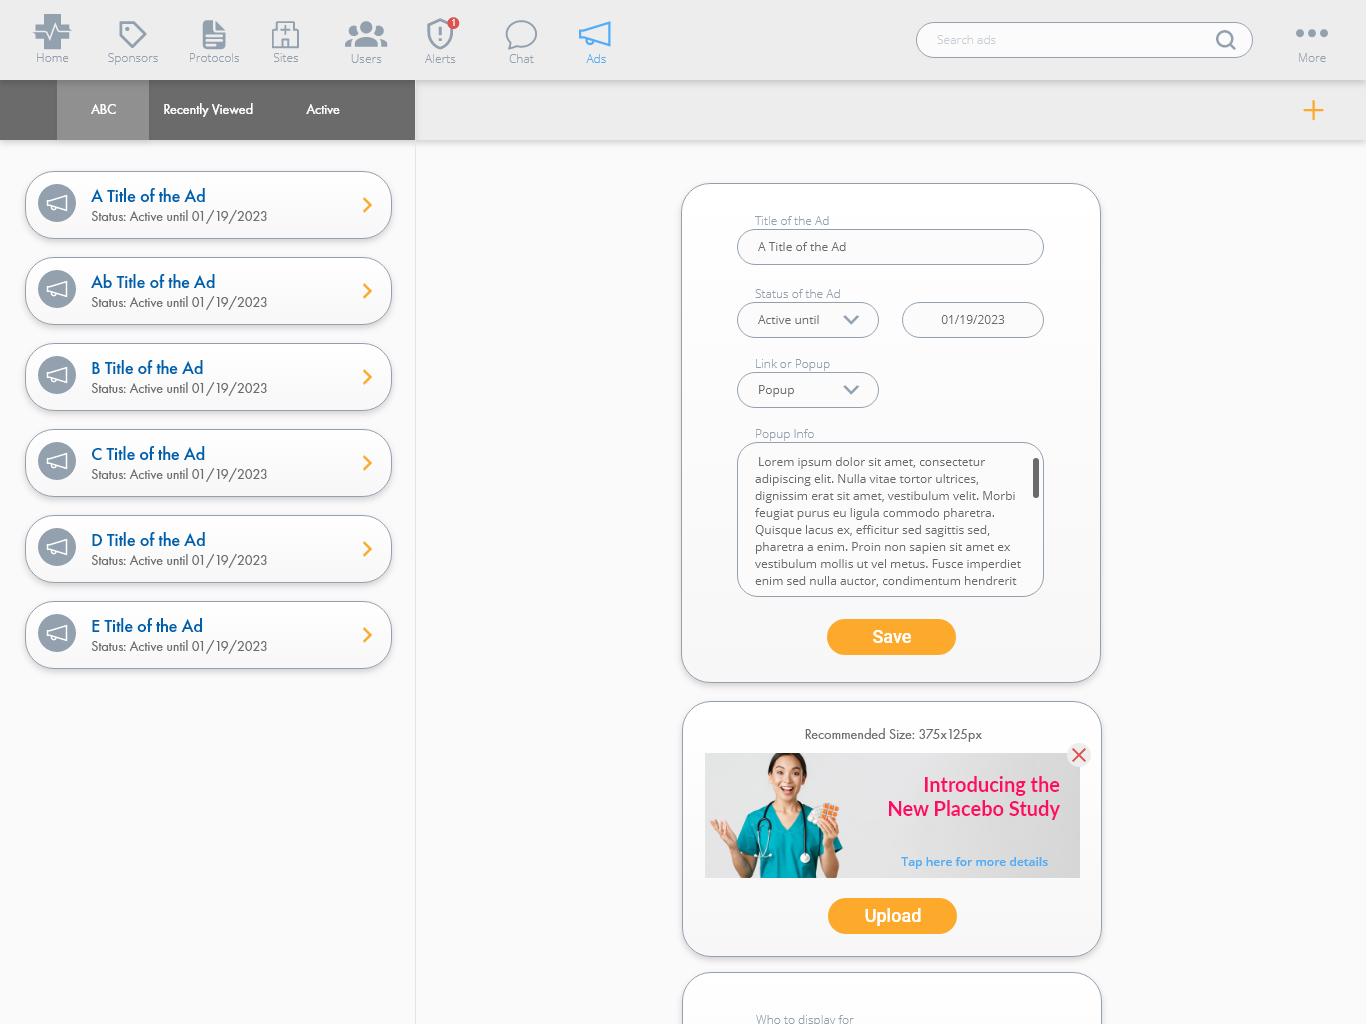
Task: Click the Popup Info text scrollbar
Action: [1035, 478]
